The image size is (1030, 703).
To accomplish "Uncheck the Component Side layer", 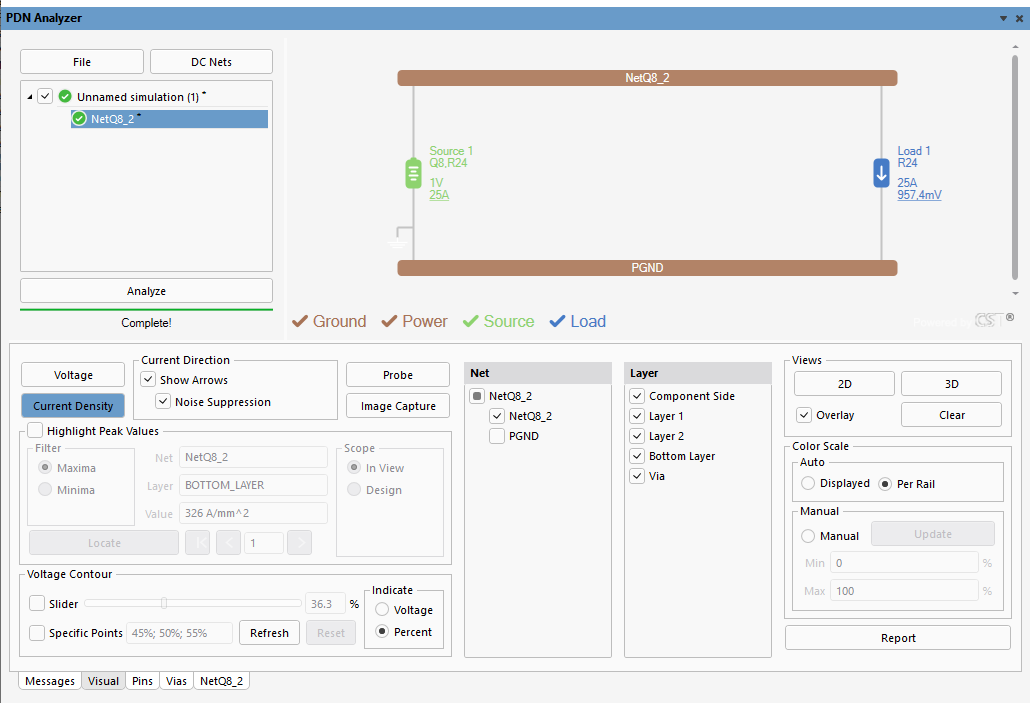I will coord(637,396).
